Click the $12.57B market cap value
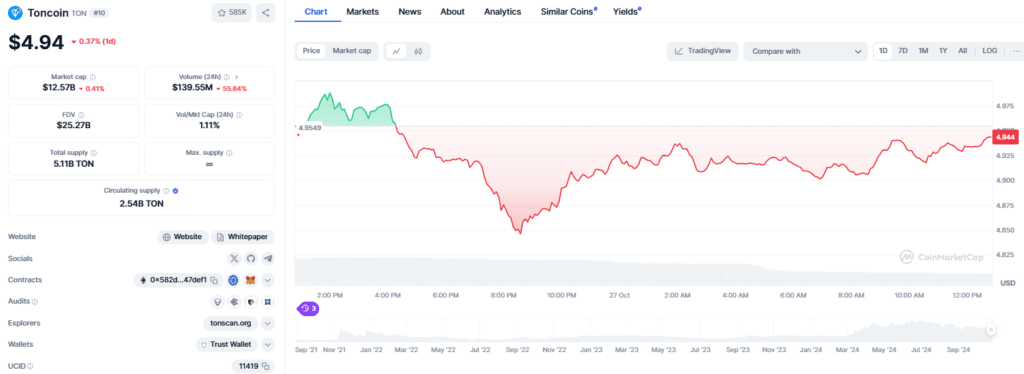1024x374 pixels. pos(58,87)
